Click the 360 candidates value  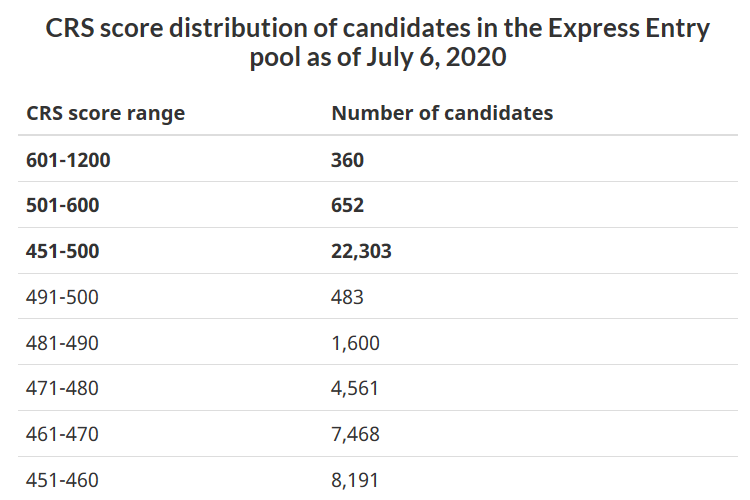(348, 160)
